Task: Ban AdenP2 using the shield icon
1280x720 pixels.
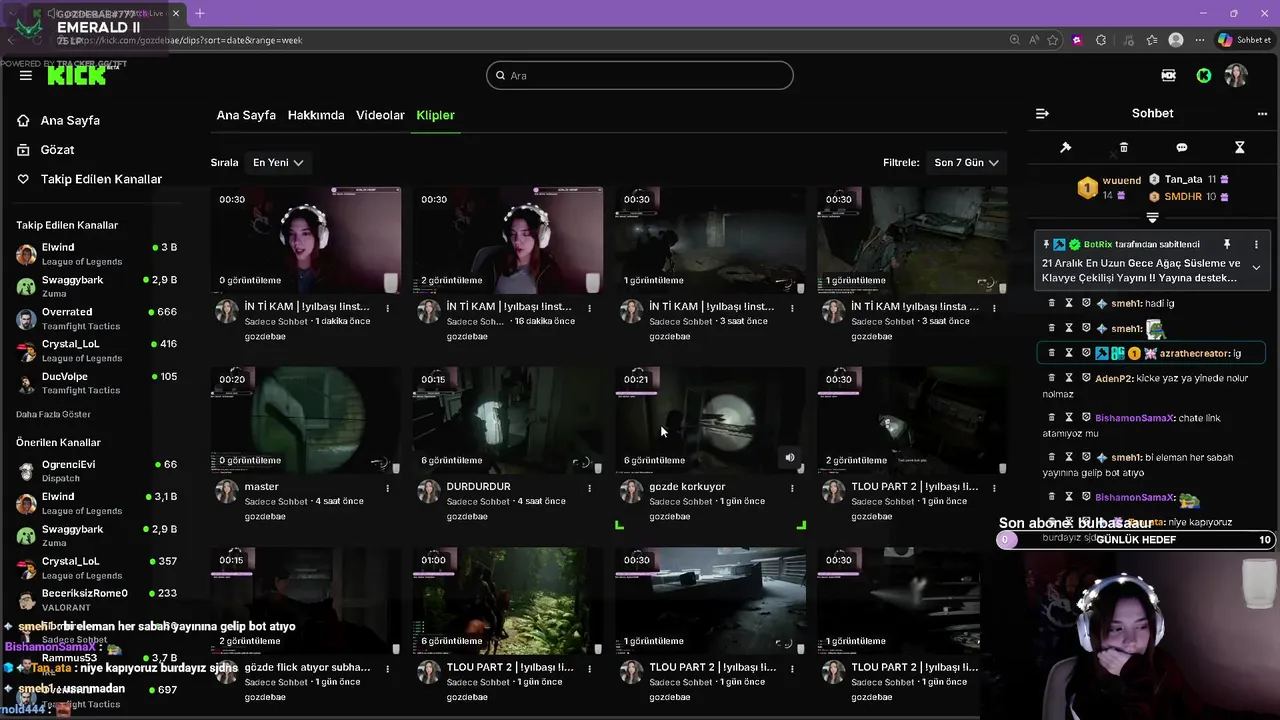Action: point(1086,378)
